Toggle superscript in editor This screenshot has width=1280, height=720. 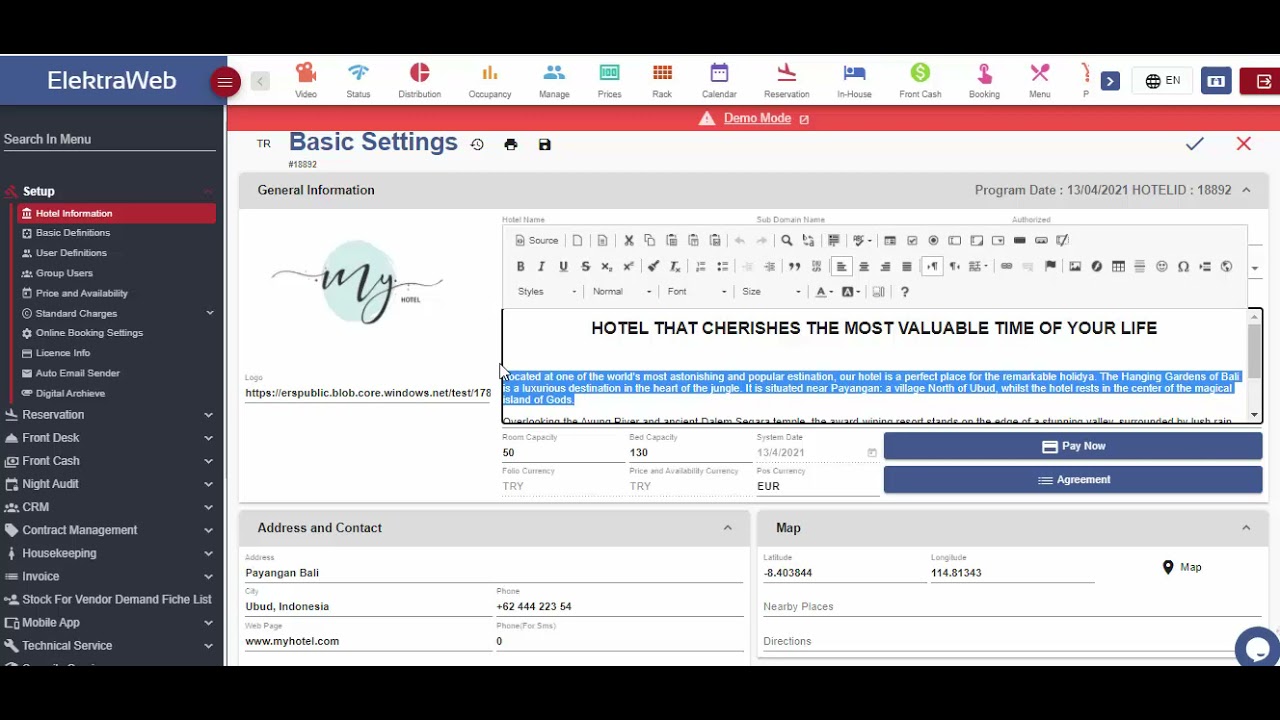(628, 266)
